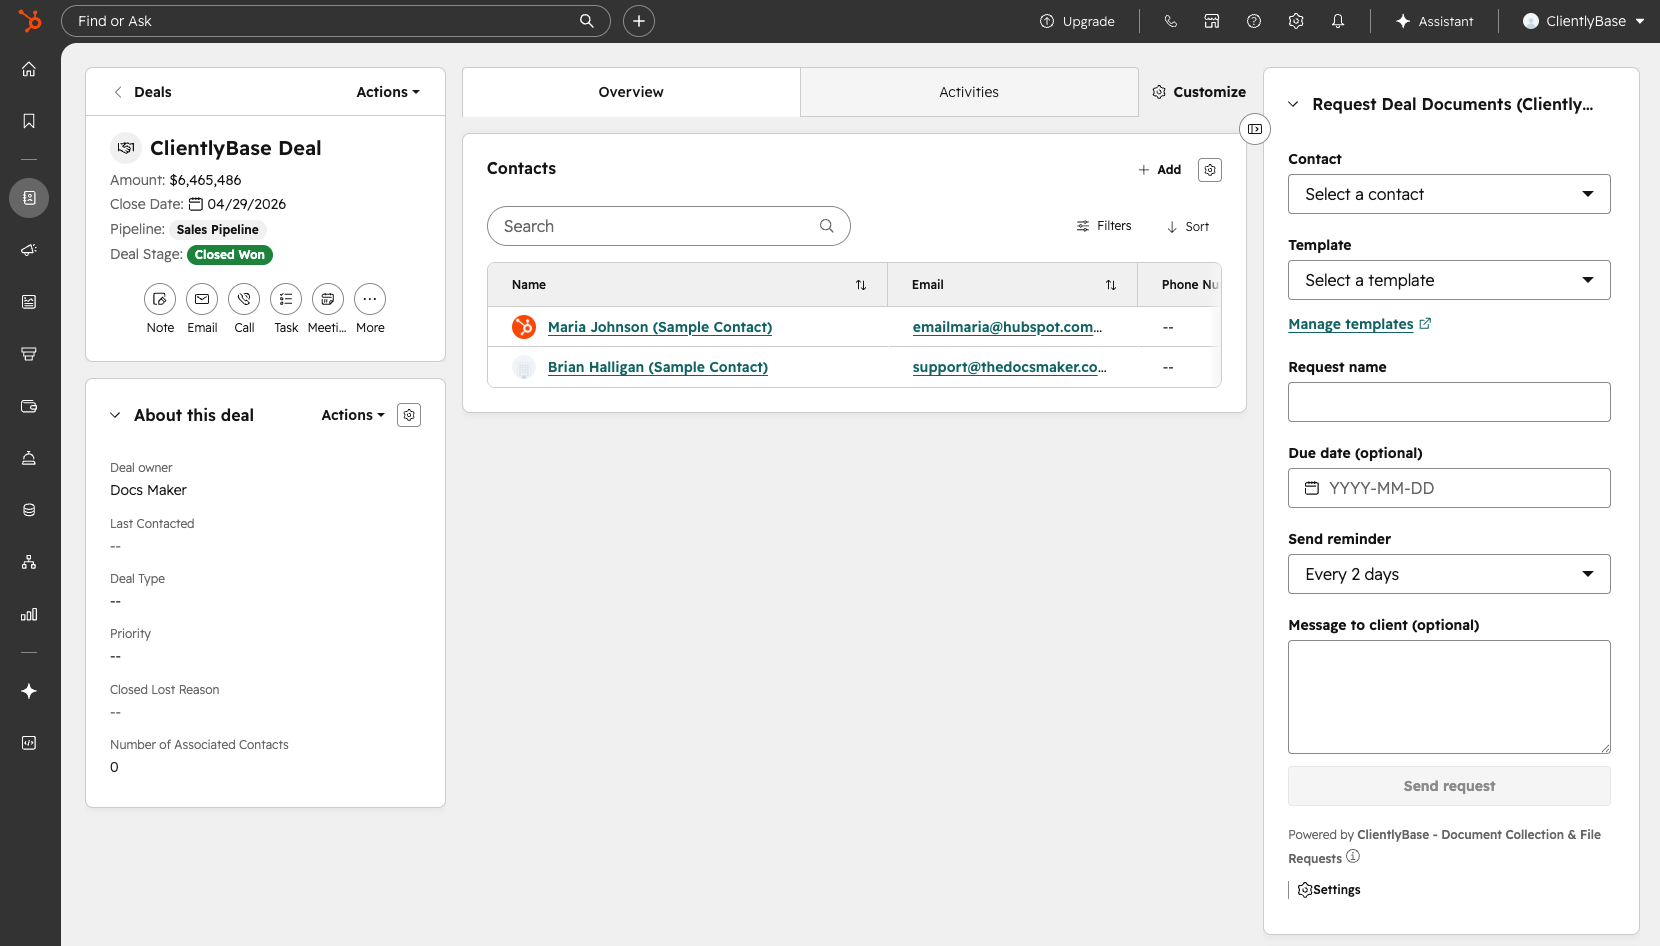Schedule a Meeting from the deal
Image resolution: width=1660 pixels, height=946 pixels.
(x=328, y=299)
